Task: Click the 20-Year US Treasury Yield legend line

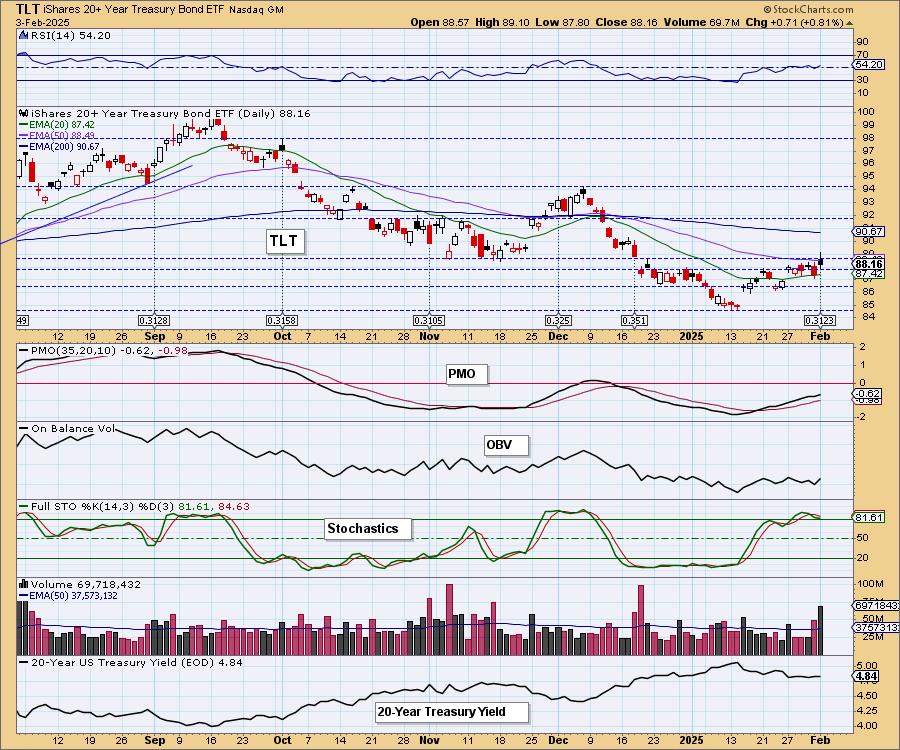Action: tap(24, 662)
